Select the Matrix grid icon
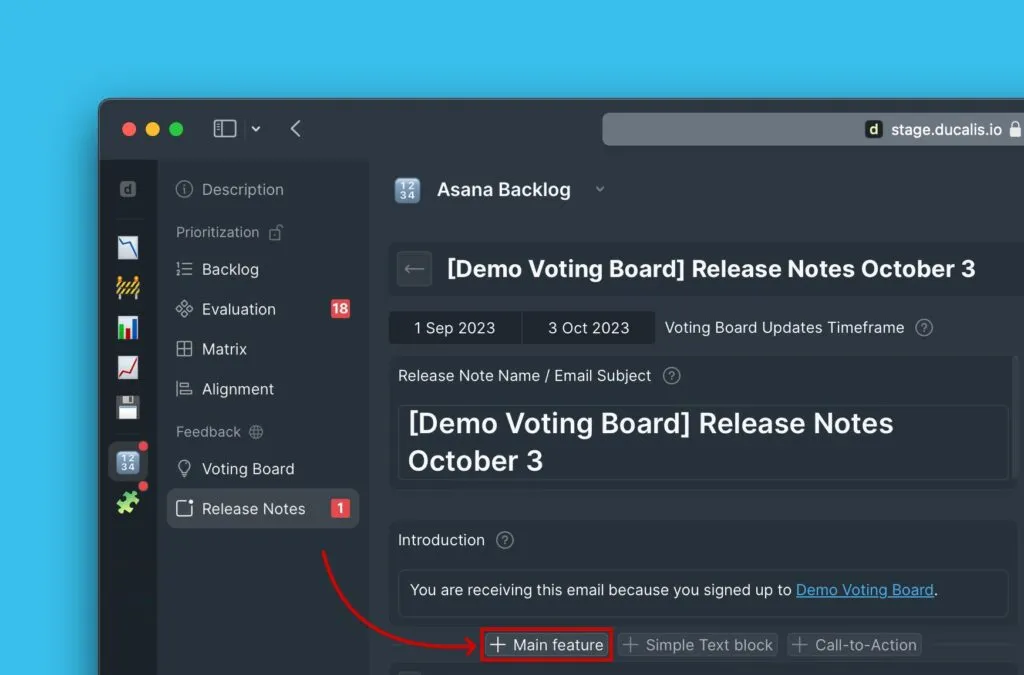This screenshot has height=675, width=1024. click(185, 349)
